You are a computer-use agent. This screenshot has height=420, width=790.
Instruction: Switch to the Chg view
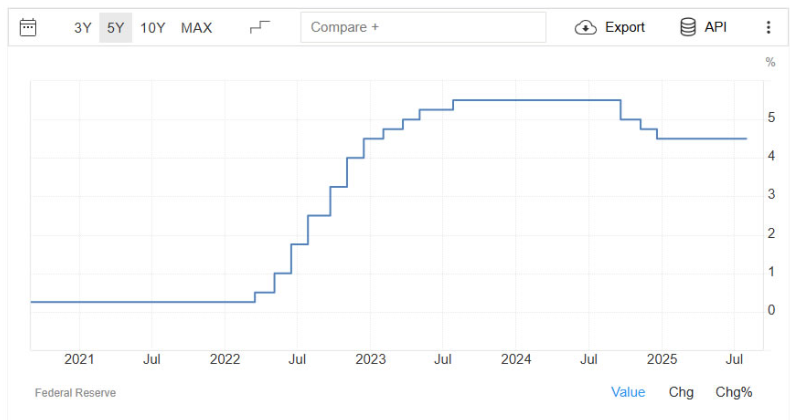pyautogui.click(x=681, y=392)
